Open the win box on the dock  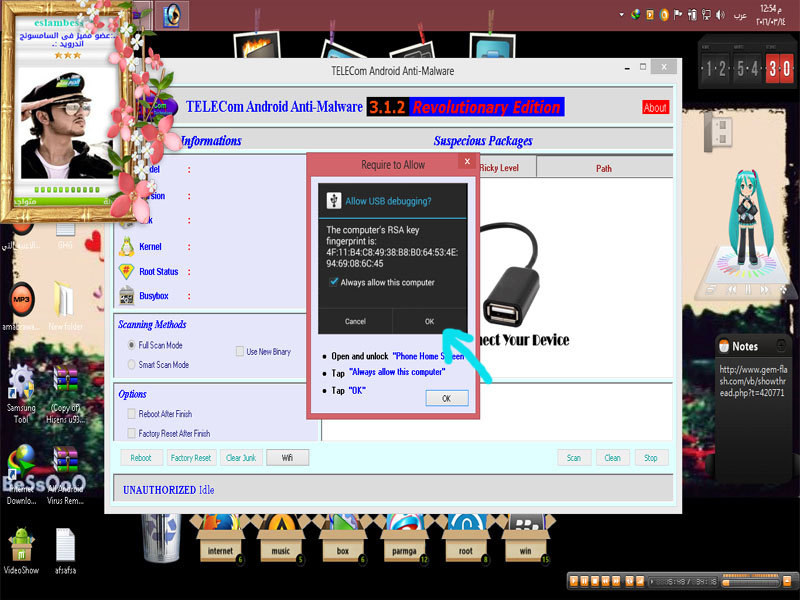pos(526,540)
